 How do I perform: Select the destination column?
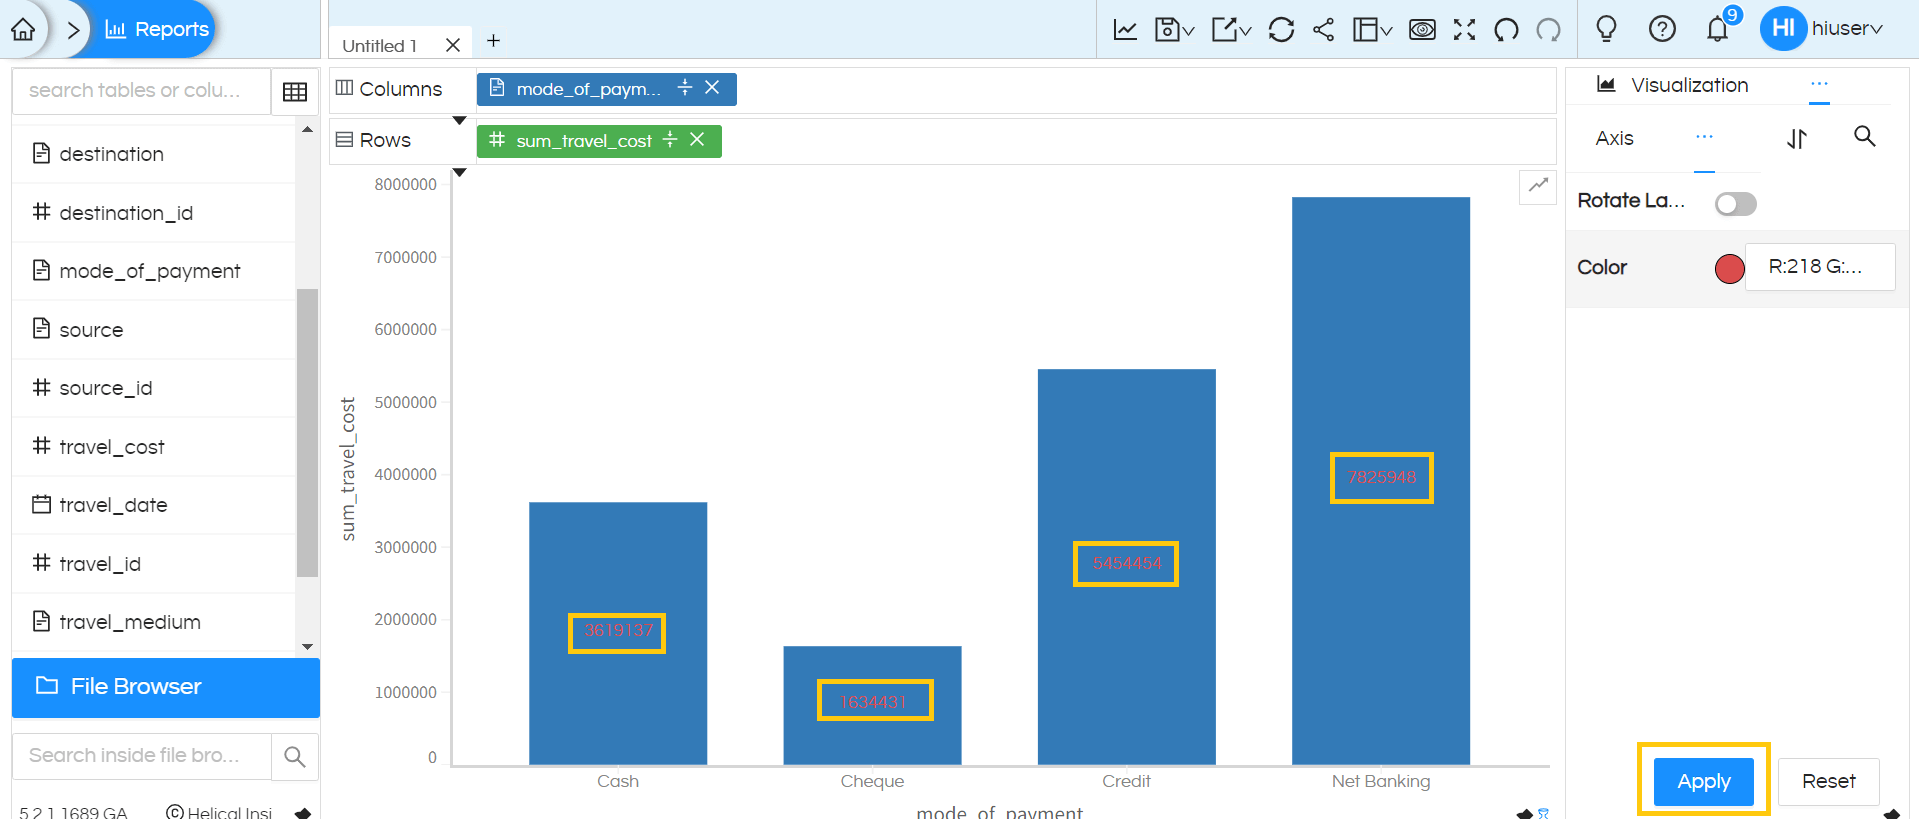(154, 154)
